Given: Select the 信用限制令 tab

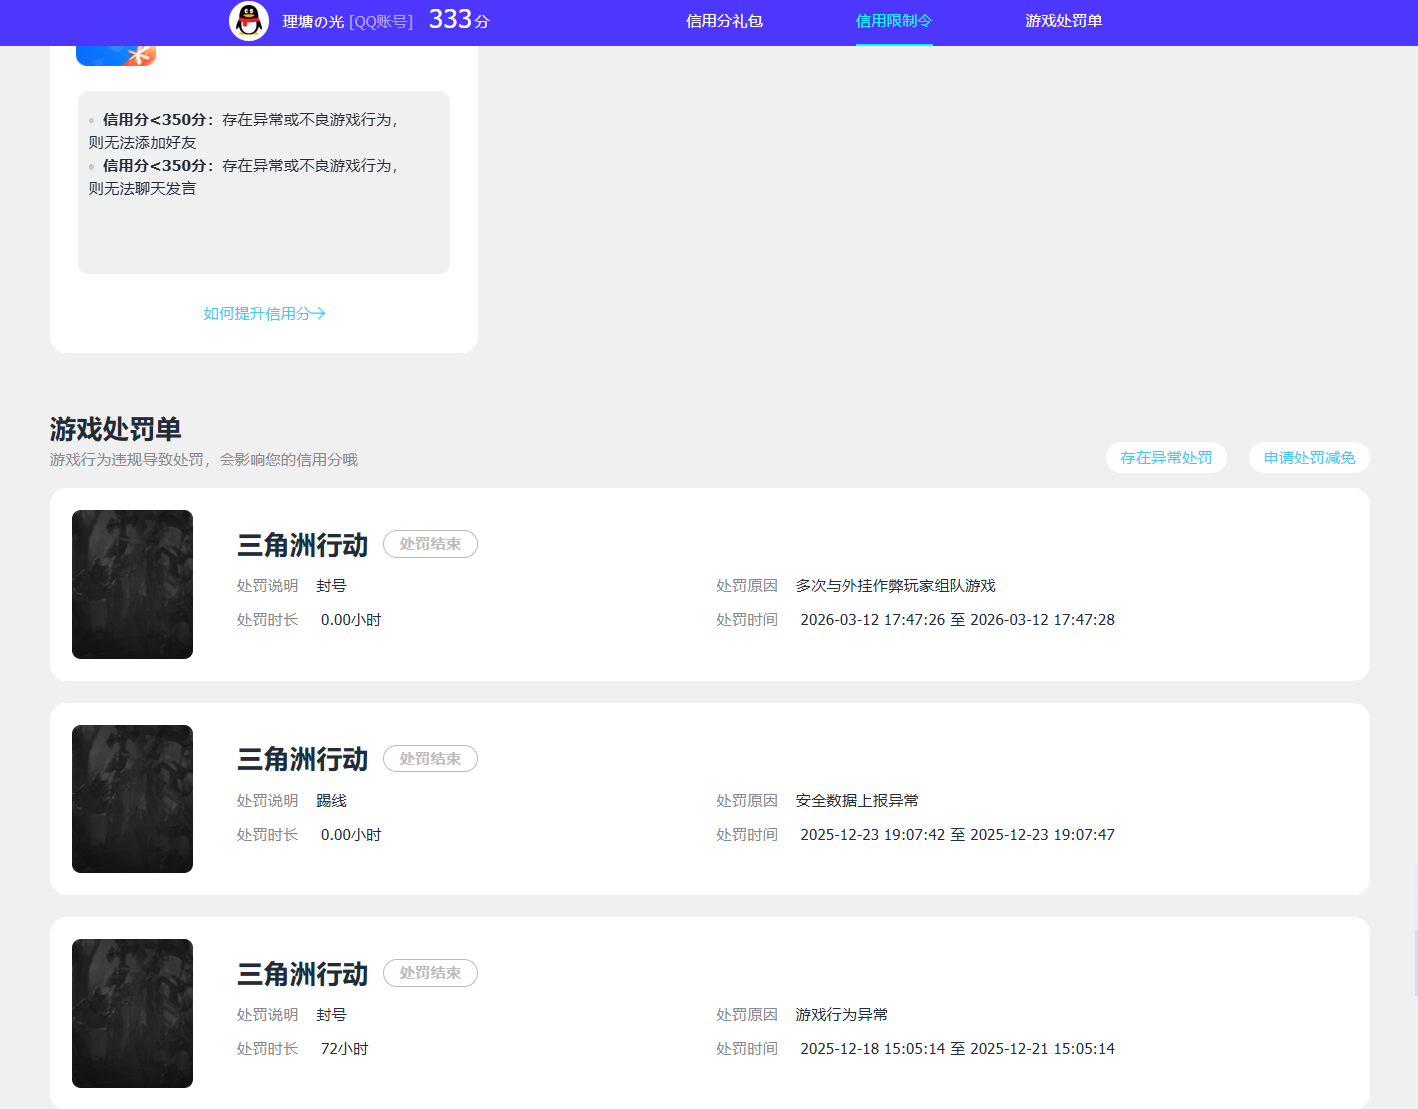Looking at the screenshot, I should point(893,20).
